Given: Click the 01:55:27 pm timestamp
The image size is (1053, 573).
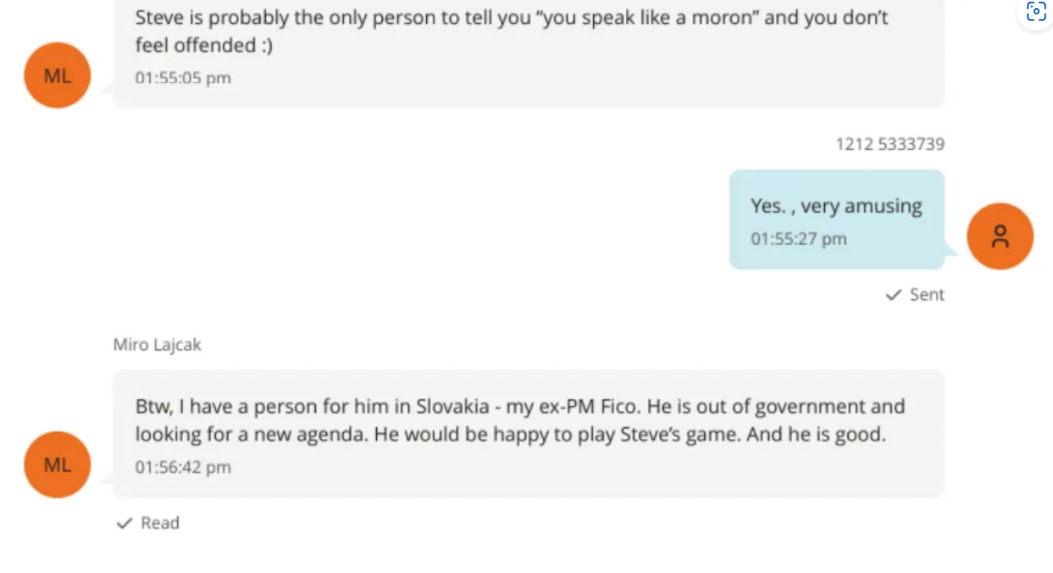Looking at the screenshot, I should 798,239.
